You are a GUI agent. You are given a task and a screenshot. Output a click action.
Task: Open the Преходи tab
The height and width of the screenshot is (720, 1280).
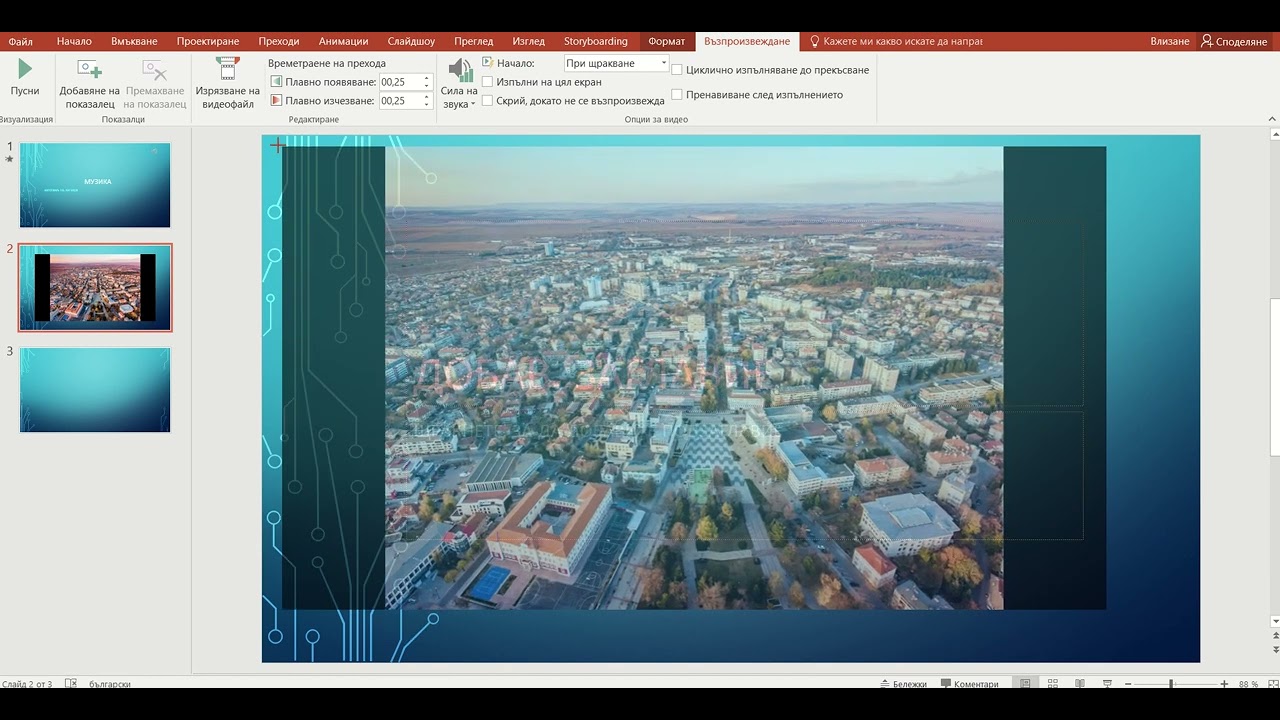click(x=279, y=42)
